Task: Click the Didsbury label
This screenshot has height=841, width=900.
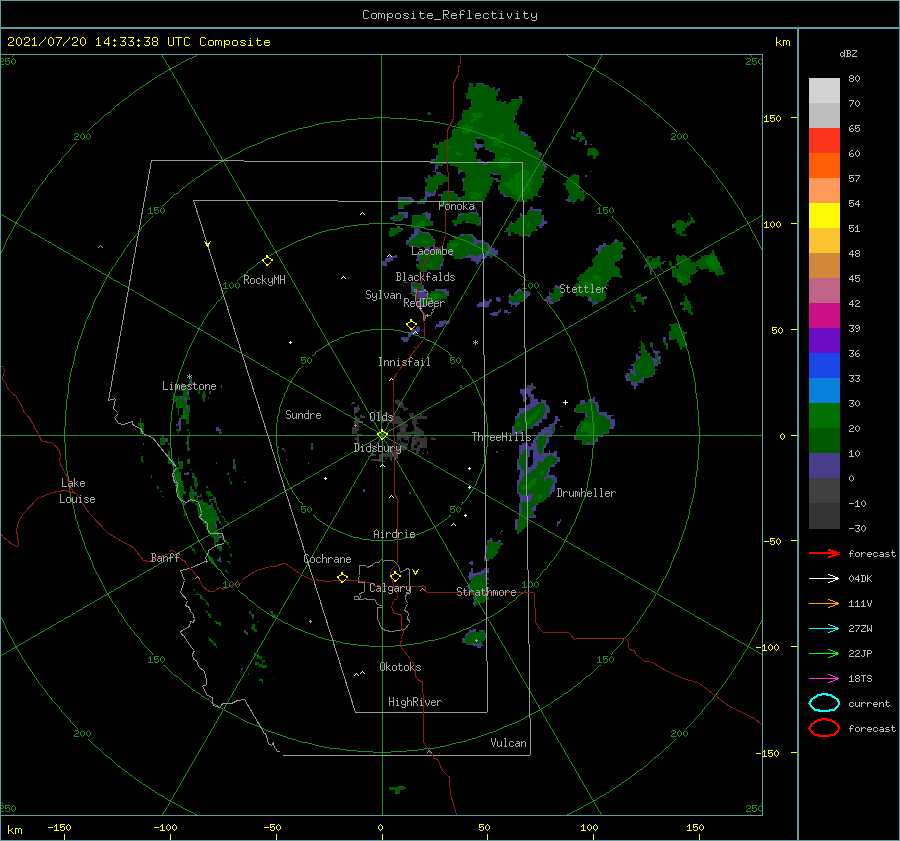Action: point(377,448)
